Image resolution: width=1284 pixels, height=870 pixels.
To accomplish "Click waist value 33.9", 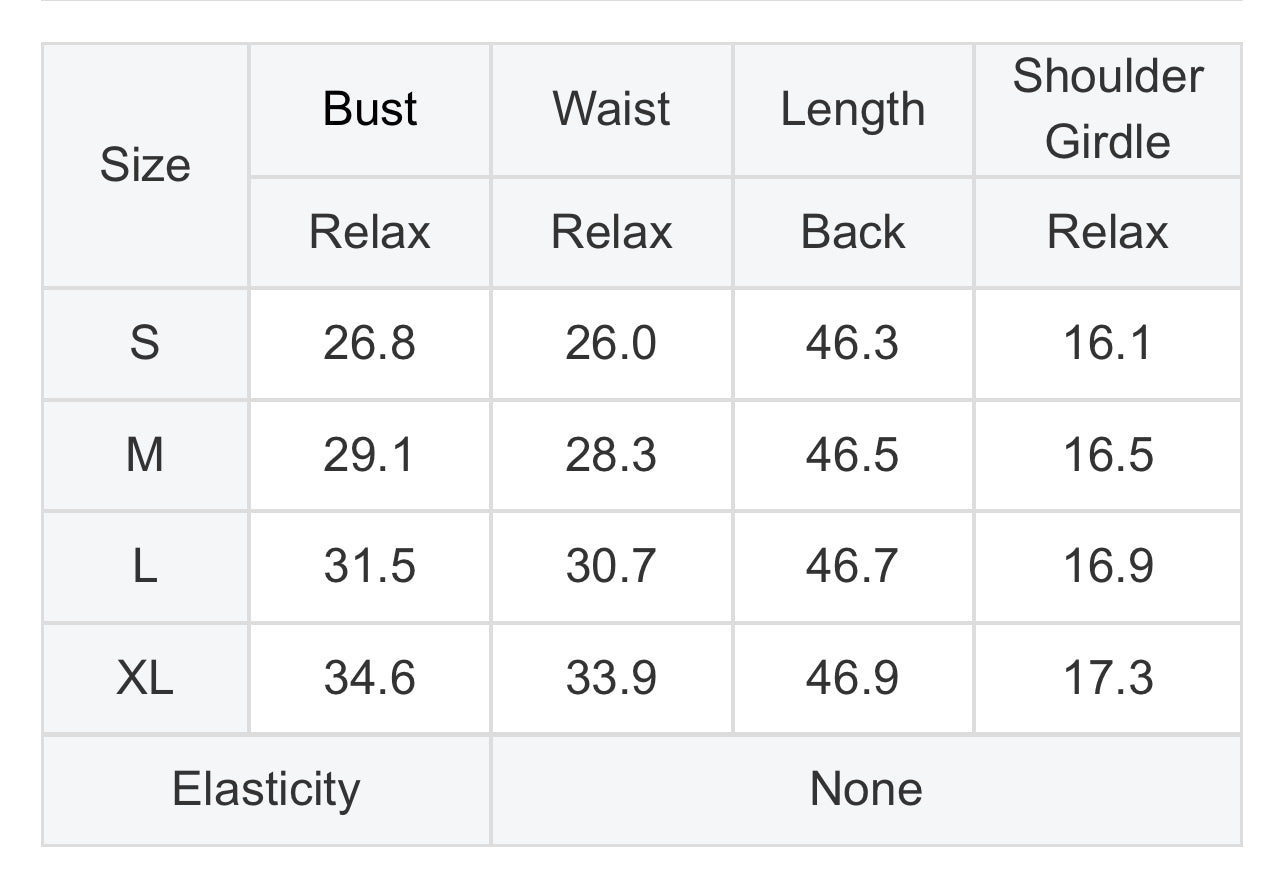I will [611, 678].
